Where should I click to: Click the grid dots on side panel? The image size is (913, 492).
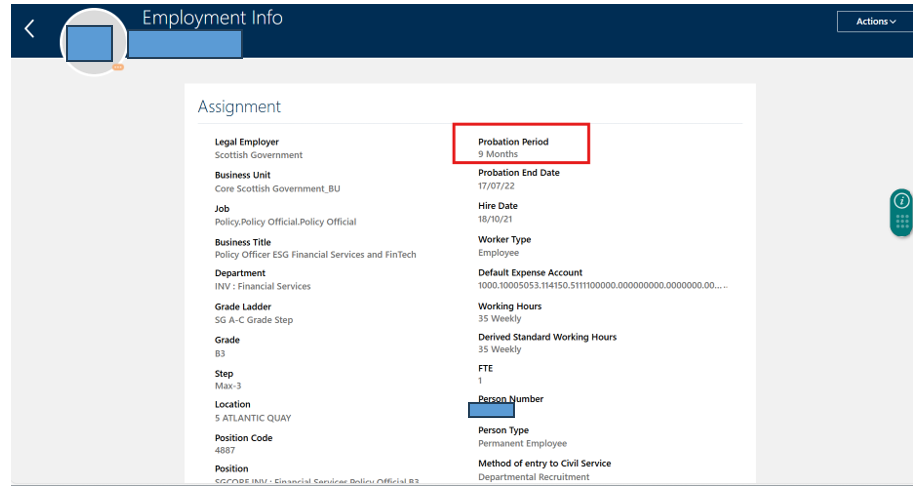pos(902,221)
